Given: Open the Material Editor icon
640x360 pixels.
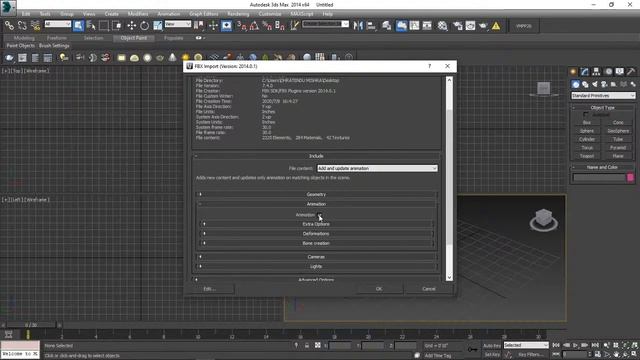Looking at the screenshot, I should click(442, 26).
